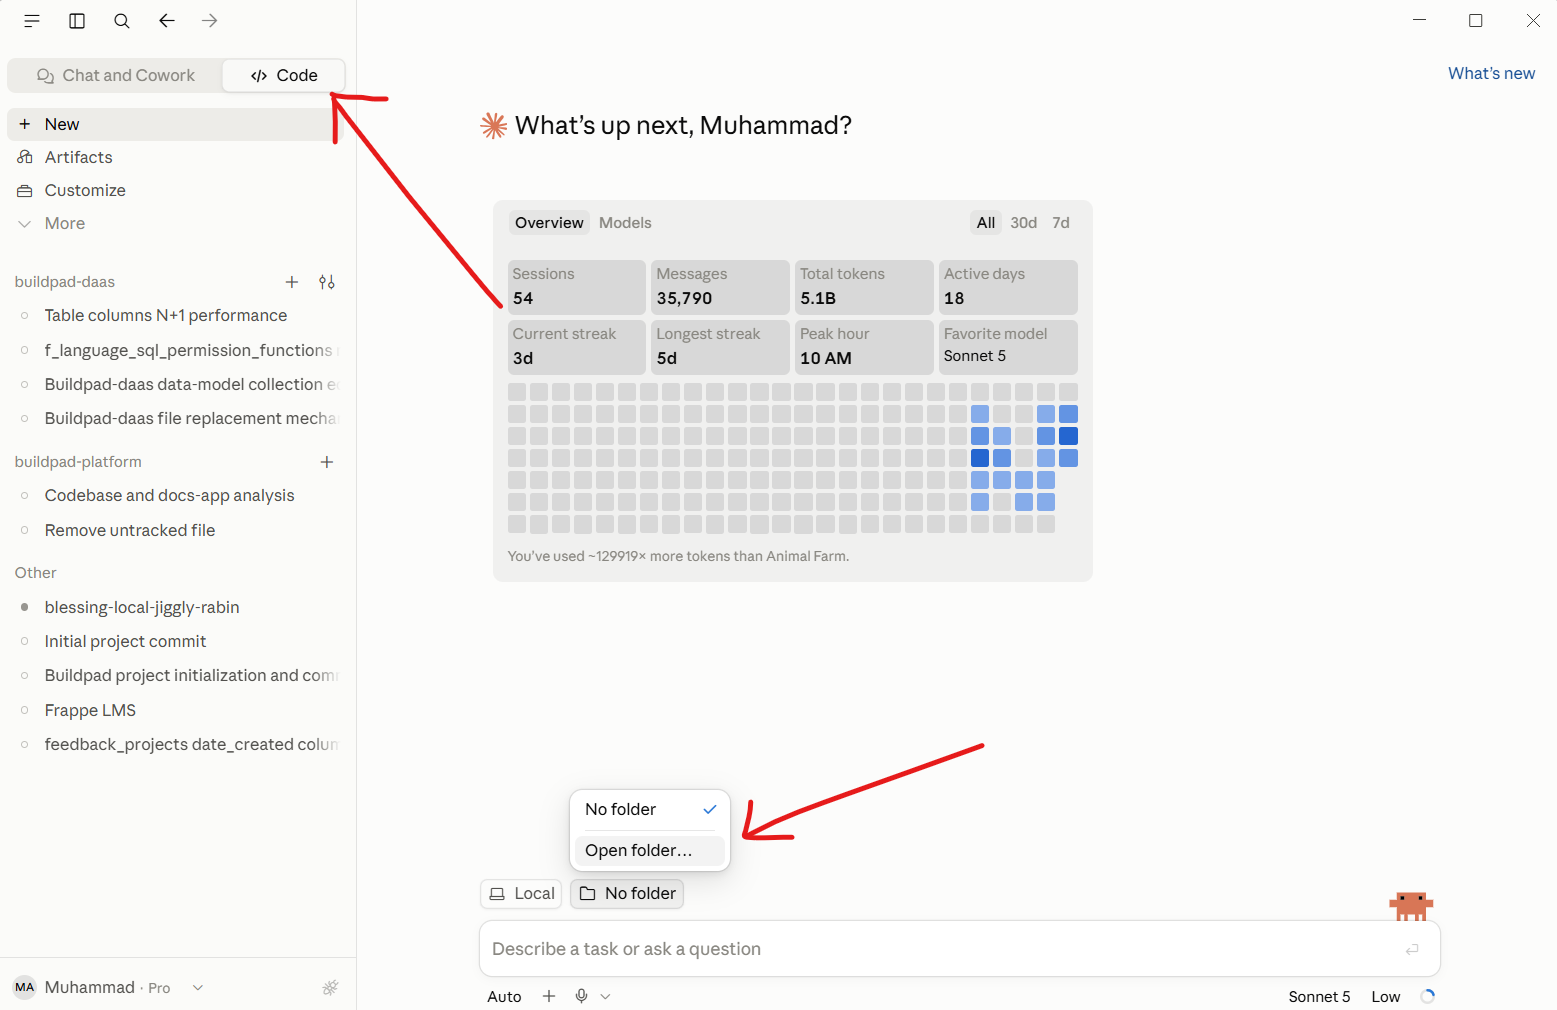
Task: Show usage stats for All time
Action: click(986, 223)
